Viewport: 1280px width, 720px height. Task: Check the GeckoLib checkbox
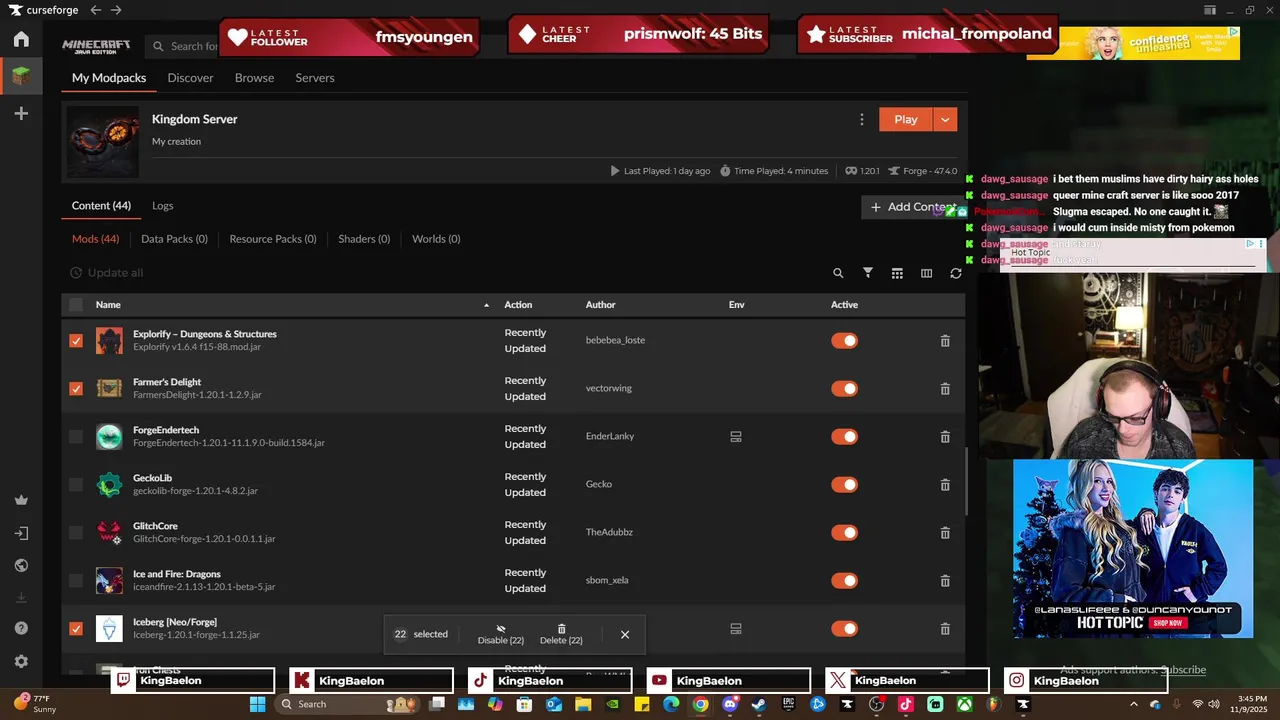click(x=76, y=485)
